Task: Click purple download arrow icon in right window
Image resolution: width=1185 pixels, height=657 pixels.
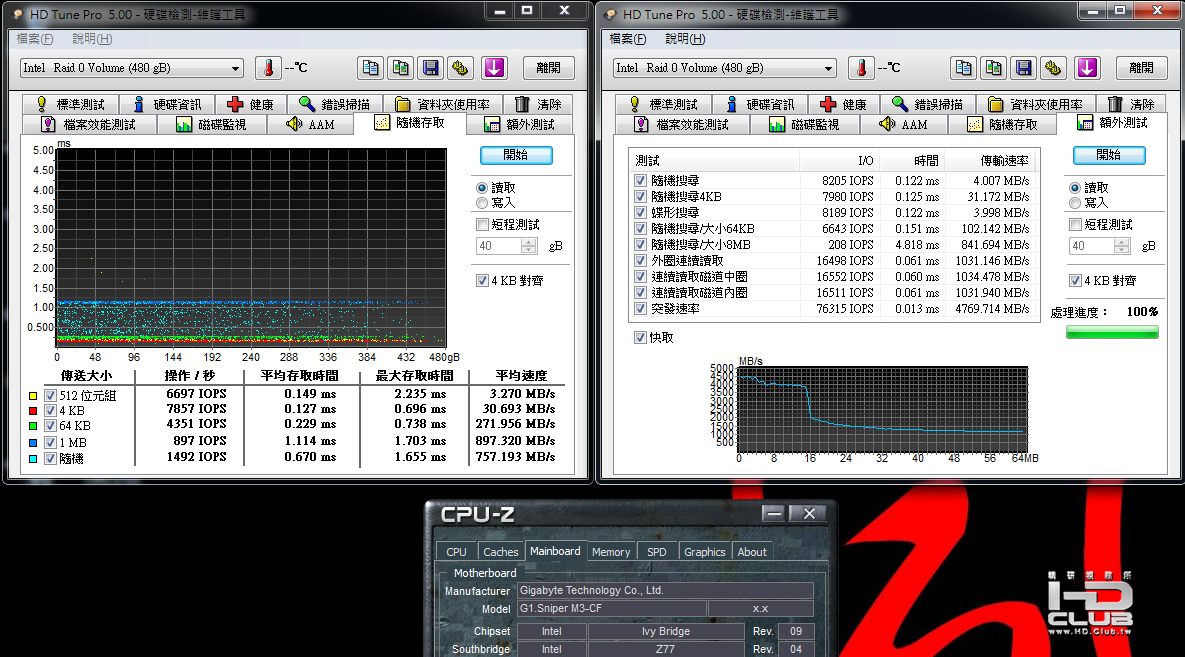Action: 1087,68
